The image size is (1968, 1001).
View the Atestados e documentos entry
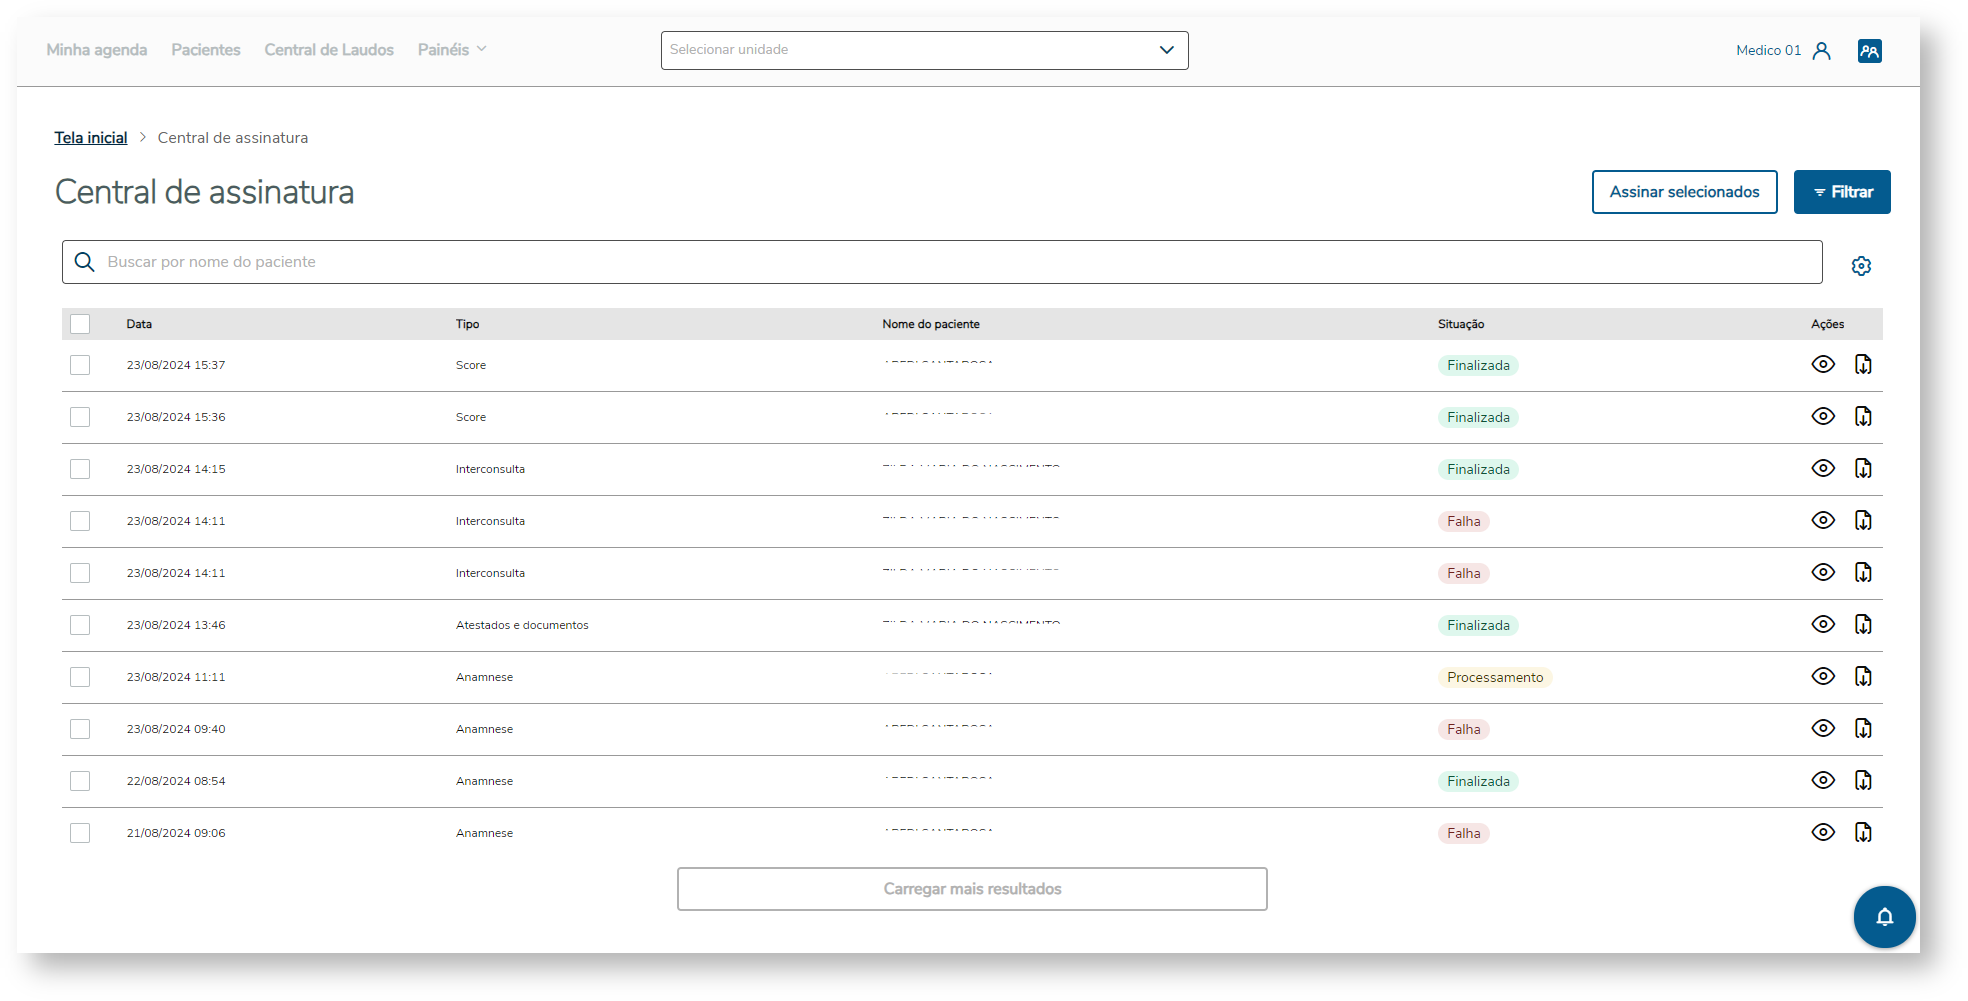point(1822,625)
